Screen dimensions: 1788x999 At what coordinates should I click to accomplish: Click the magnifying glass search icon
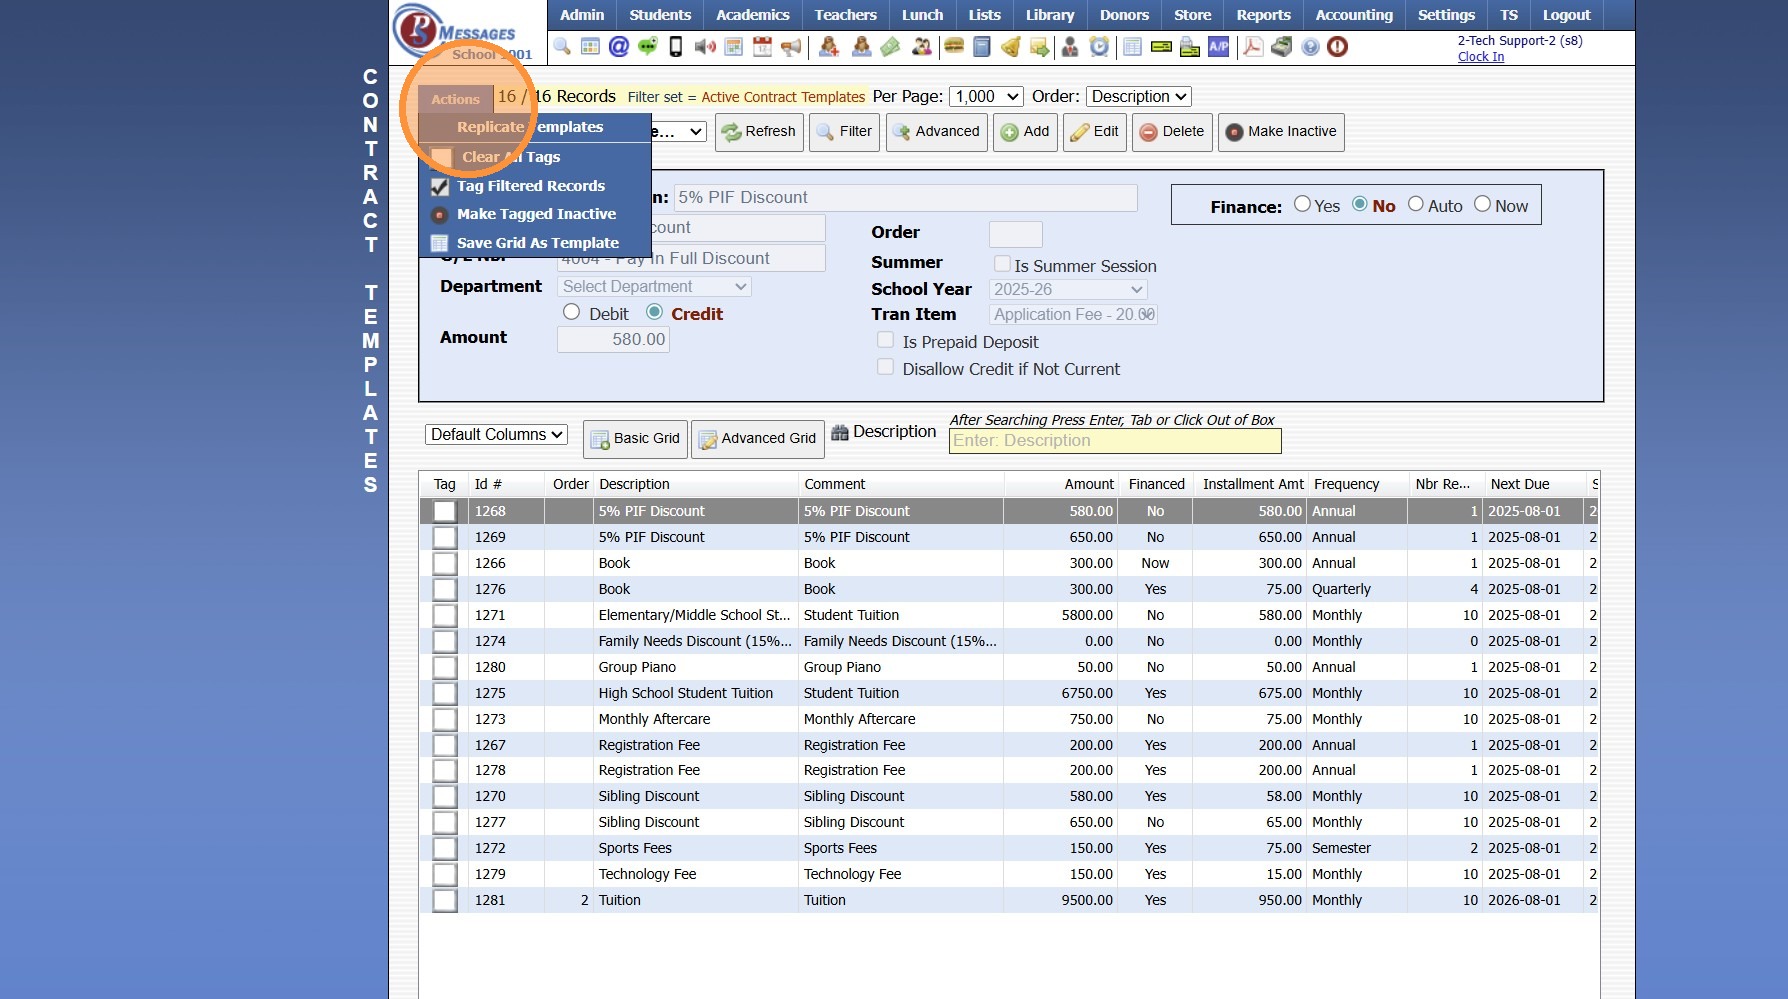tap(562, 47)
